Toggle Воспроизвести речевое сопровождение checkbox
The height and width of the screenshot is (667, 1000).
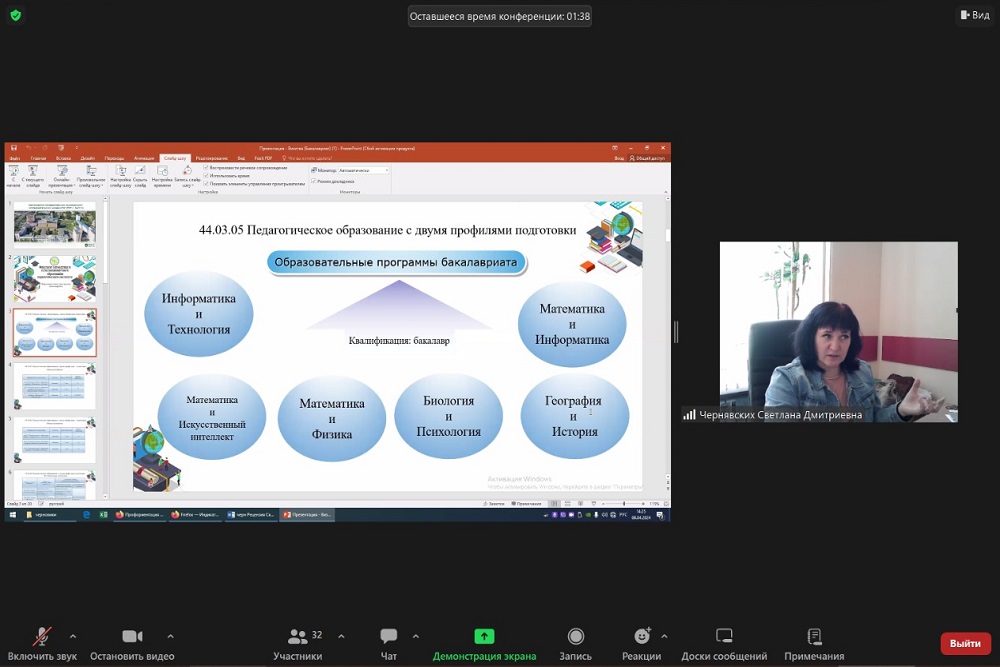pos(206,168)
